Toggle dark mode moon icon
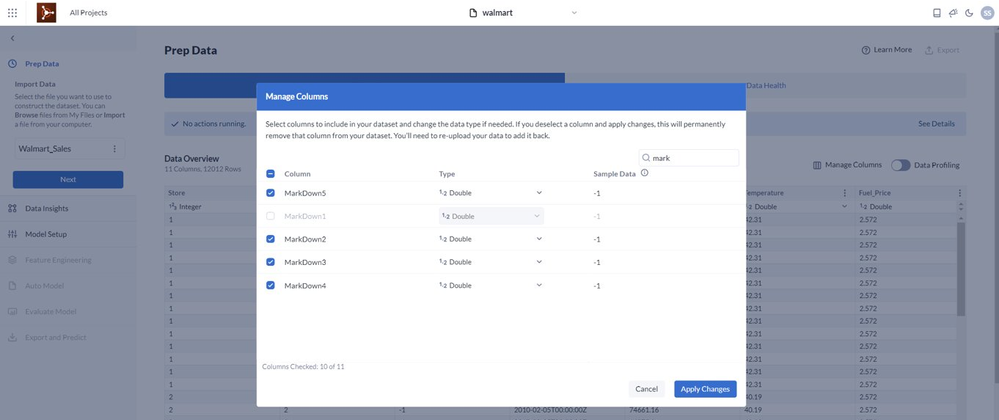Screen dimensions: 999x420 click(x=969, y=13)
